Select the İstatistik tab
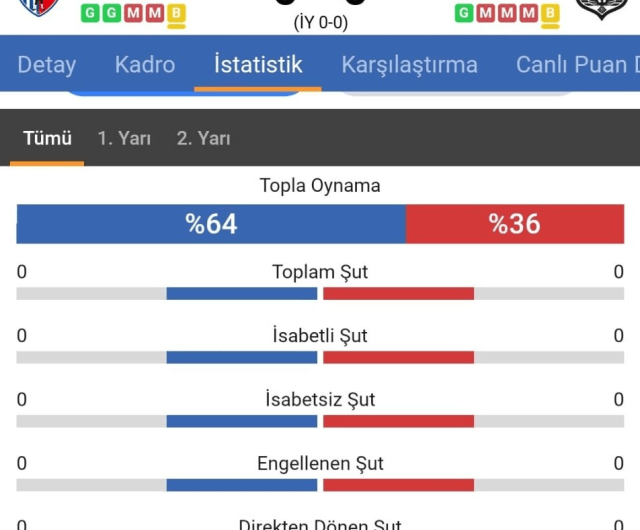 pyautogui.click(x=258, y=65)
